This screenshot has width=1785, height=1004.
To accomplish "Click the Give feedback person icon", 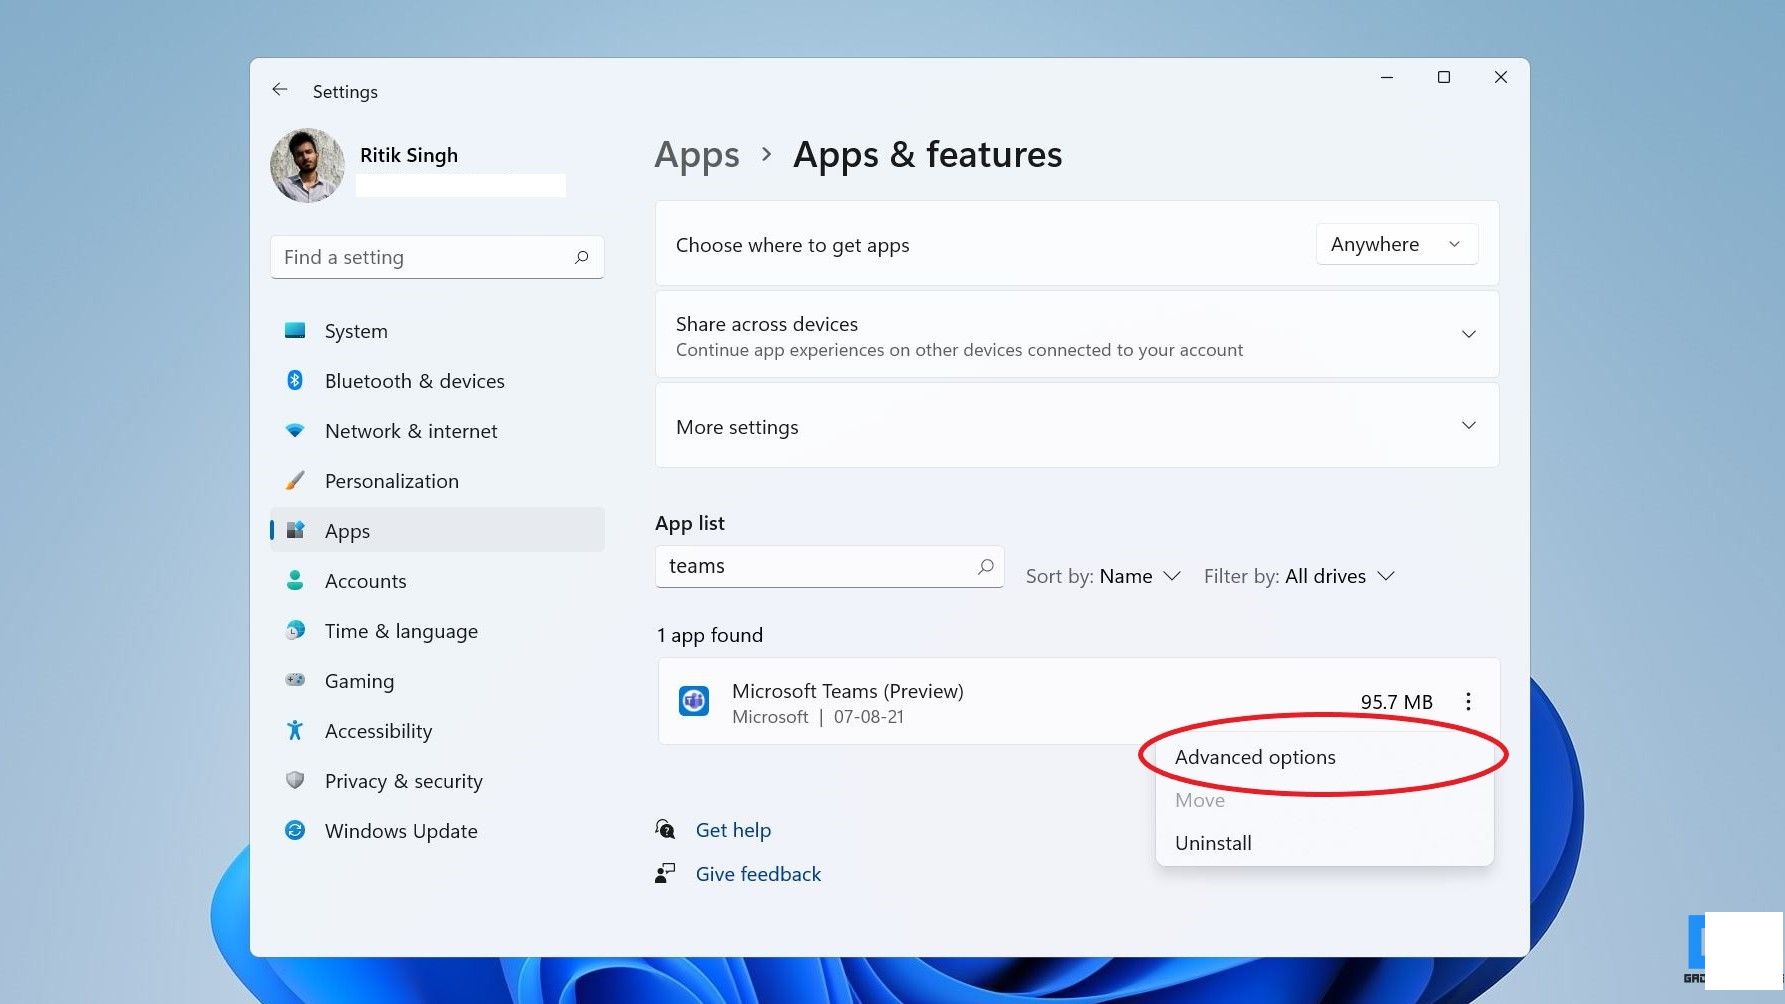I will click(665, 873).
